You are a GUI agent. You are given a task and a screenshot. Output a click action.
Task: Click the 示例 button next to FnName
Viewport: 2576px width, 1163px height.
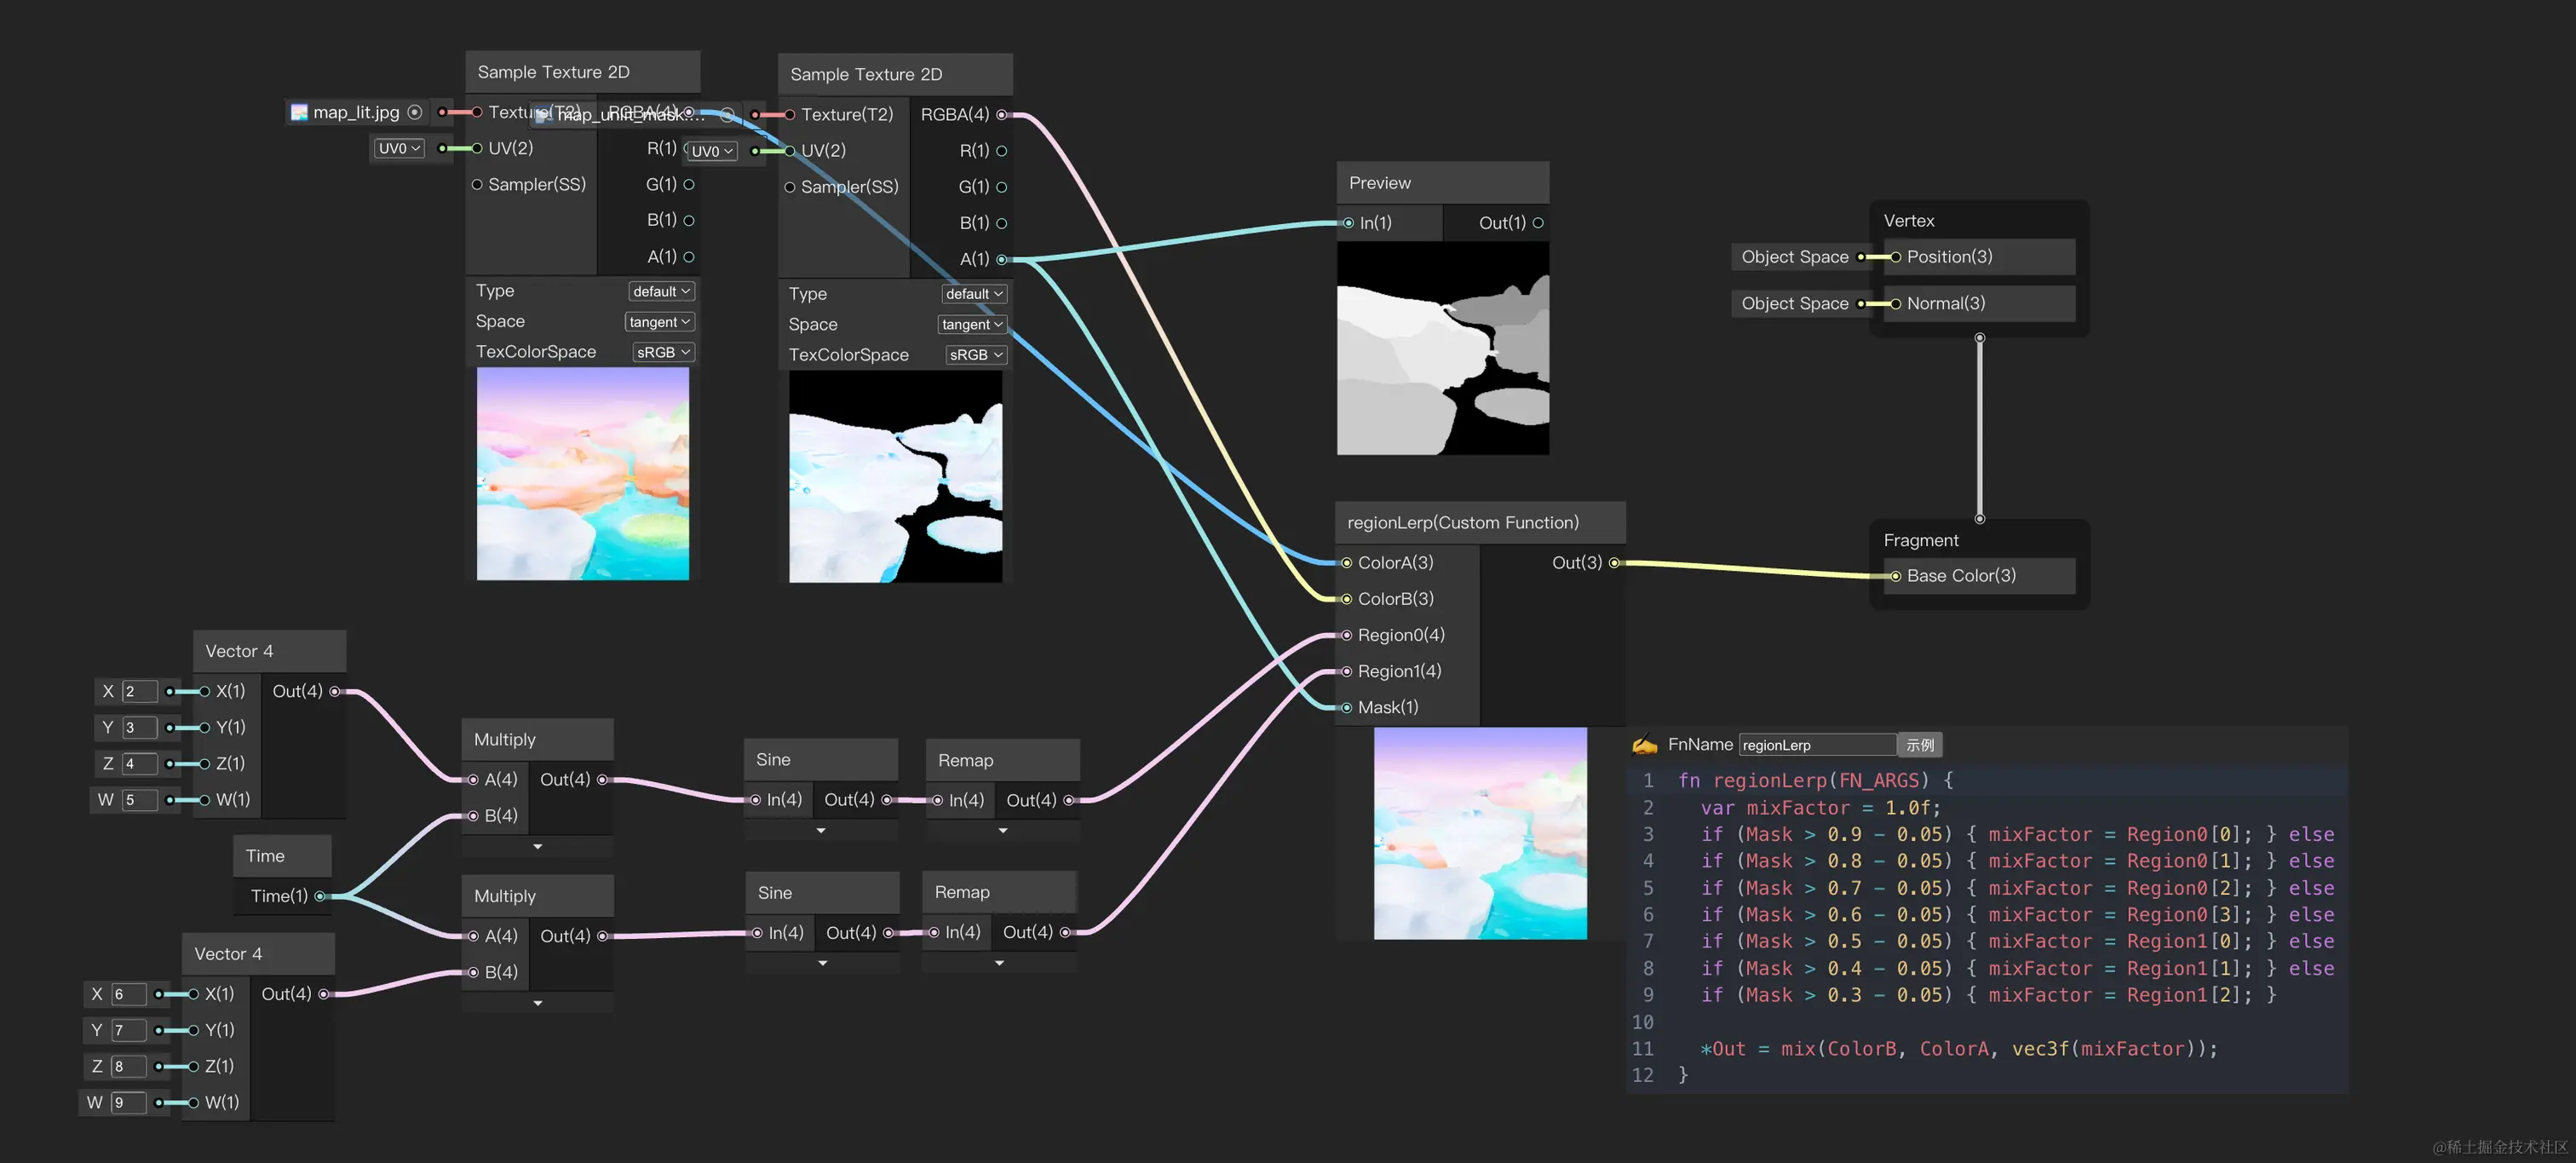(x=1919, y=745)
